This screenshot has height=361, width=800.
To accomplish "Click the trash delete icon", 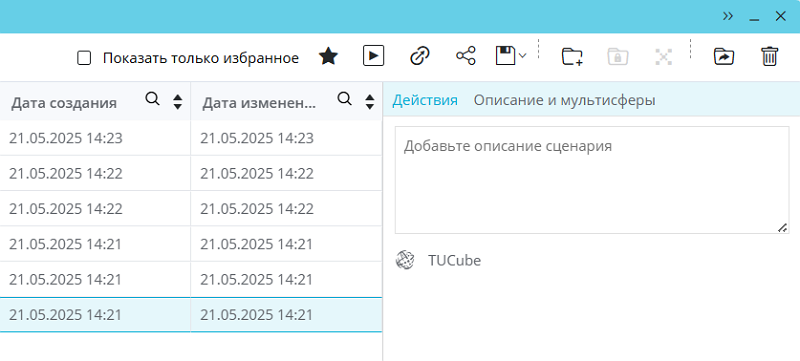I will (x=769, y=56).
